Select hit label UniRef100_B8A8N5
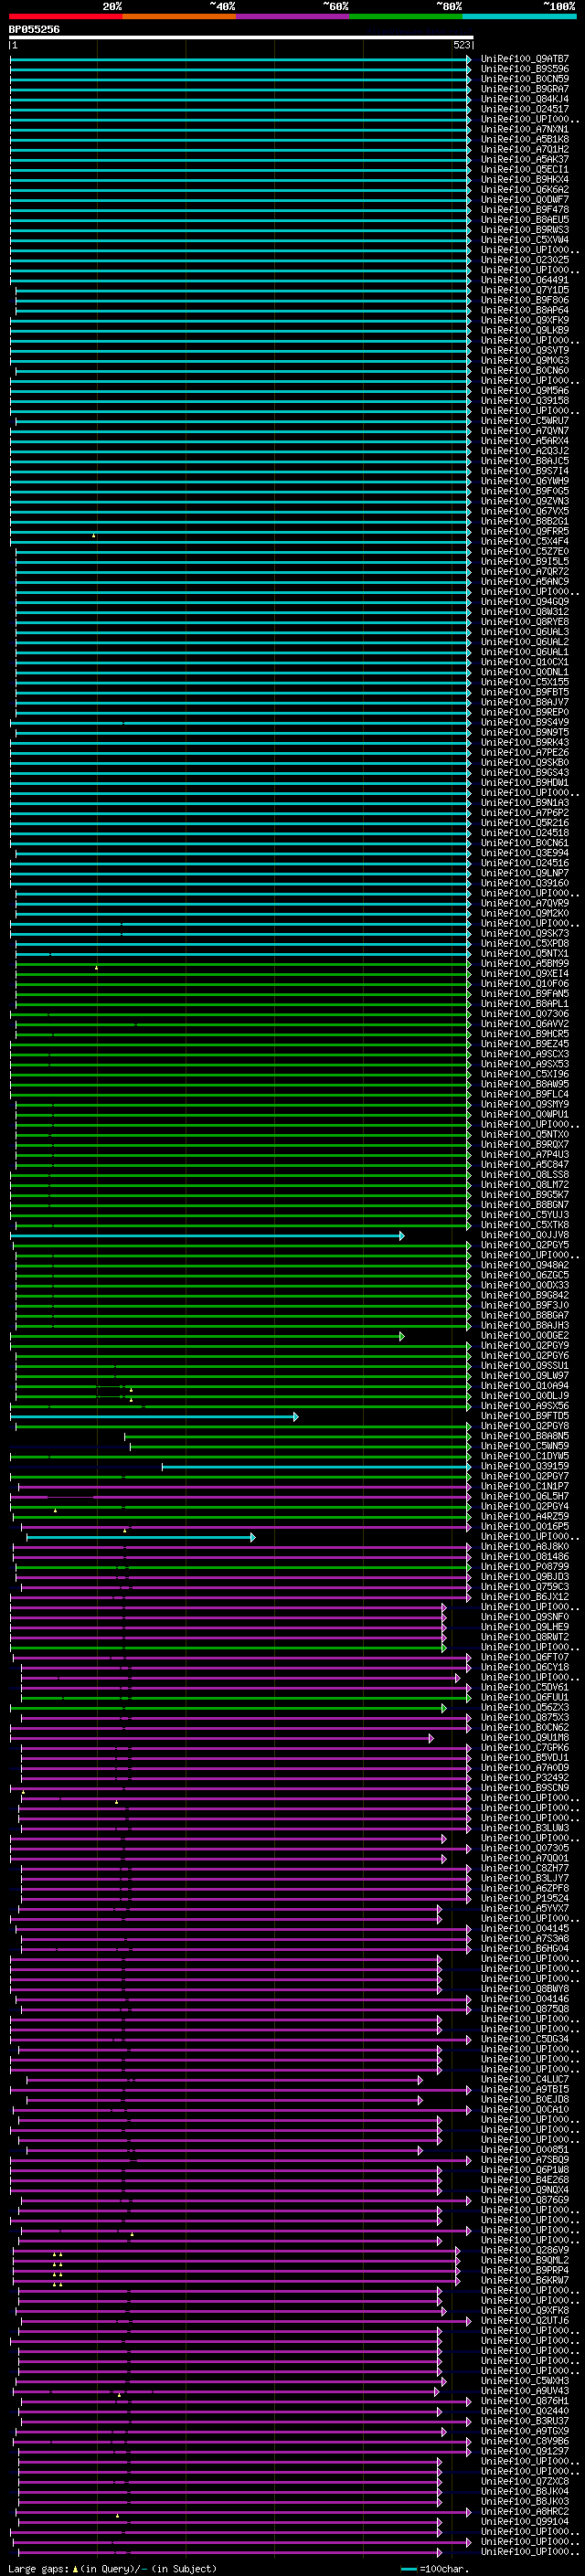 point(525,1436)
